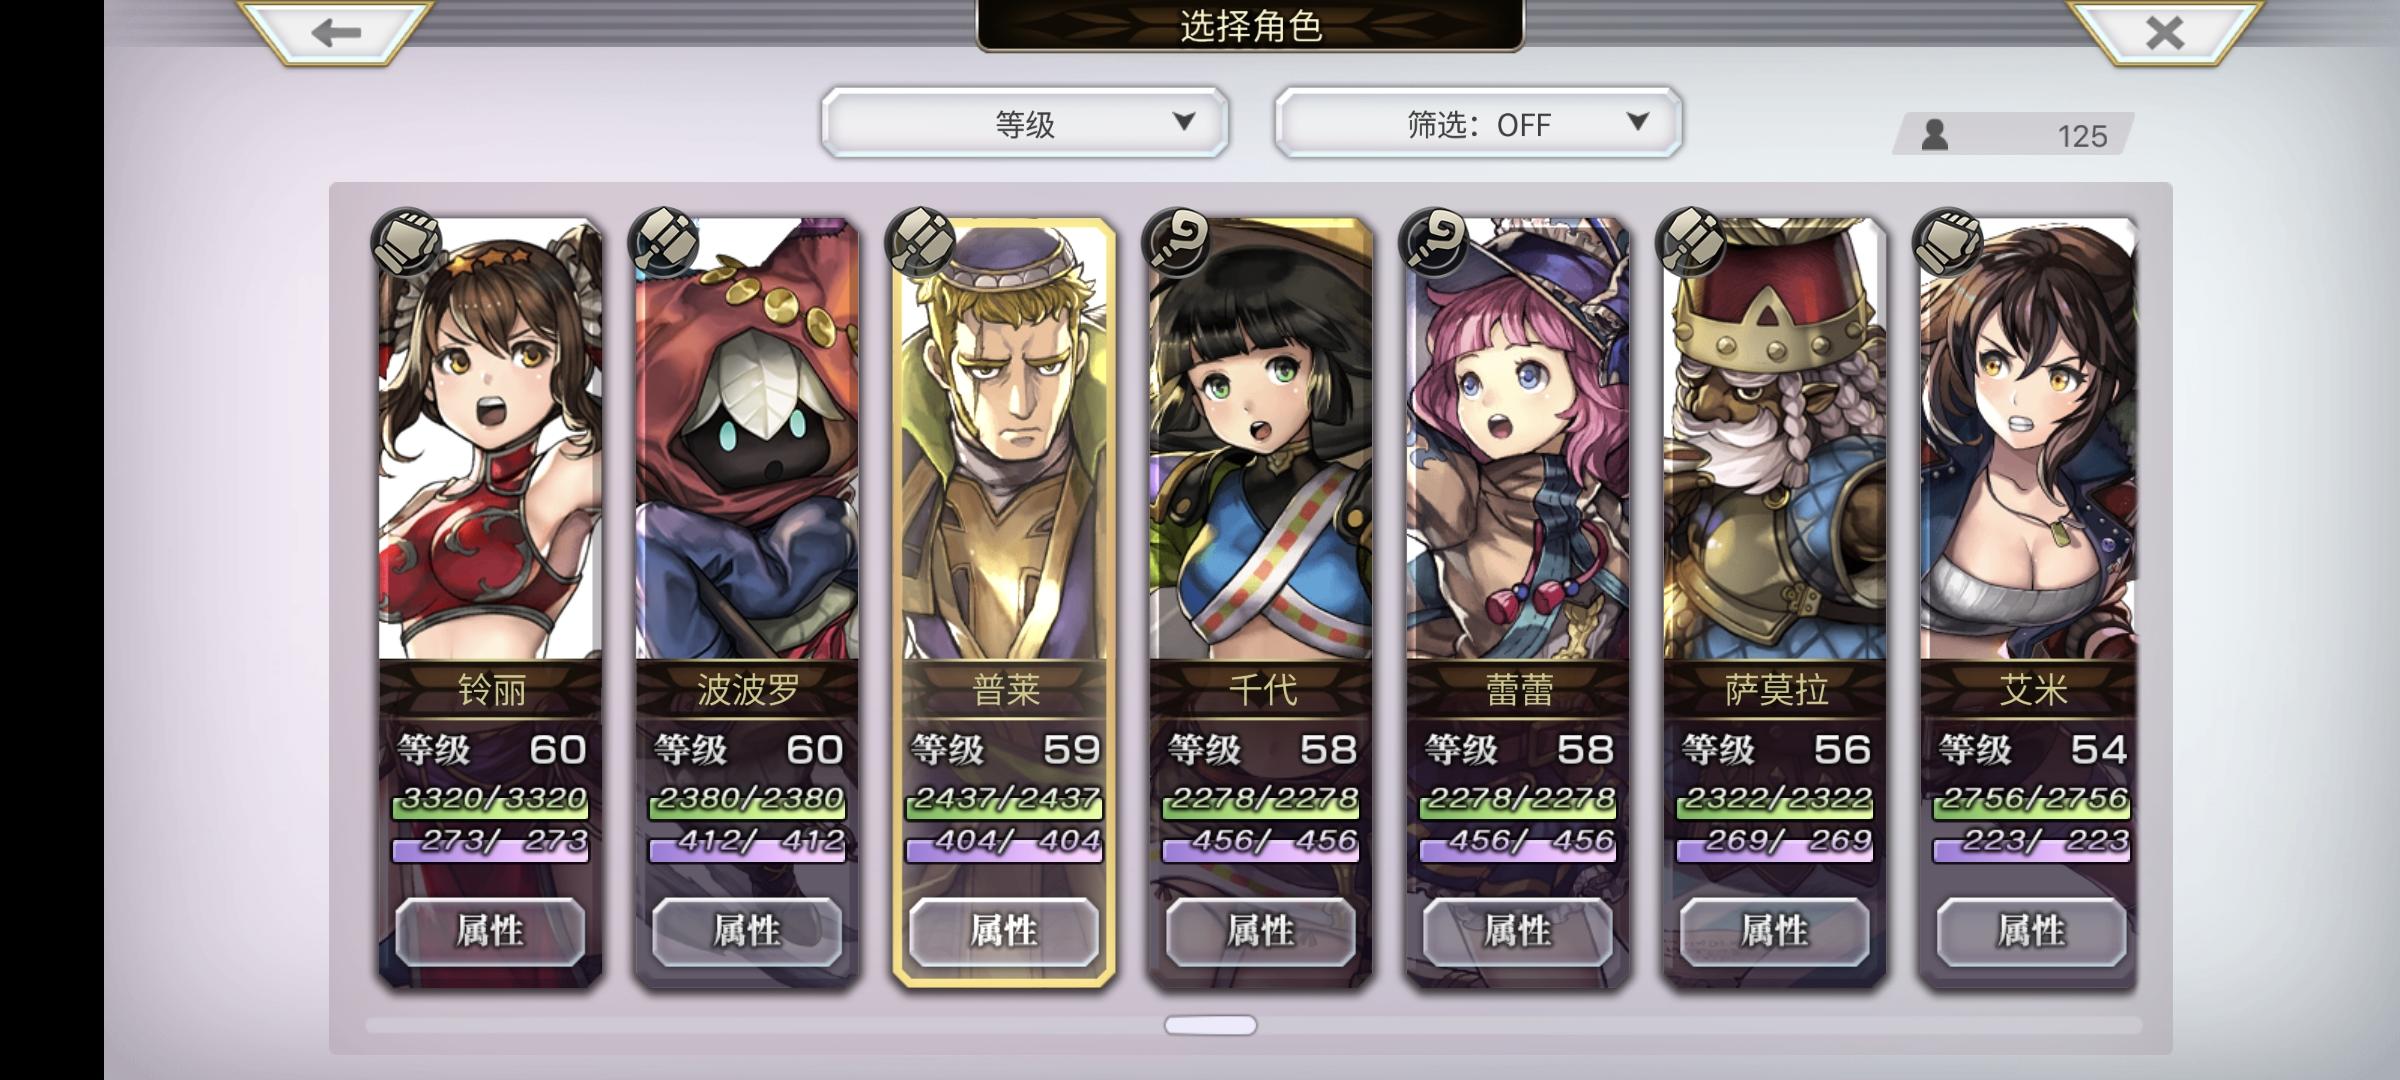Click the hammer class icon on 萨莫拉
This screenshot has width=2400, height=1080.
tap(1691, 242)
